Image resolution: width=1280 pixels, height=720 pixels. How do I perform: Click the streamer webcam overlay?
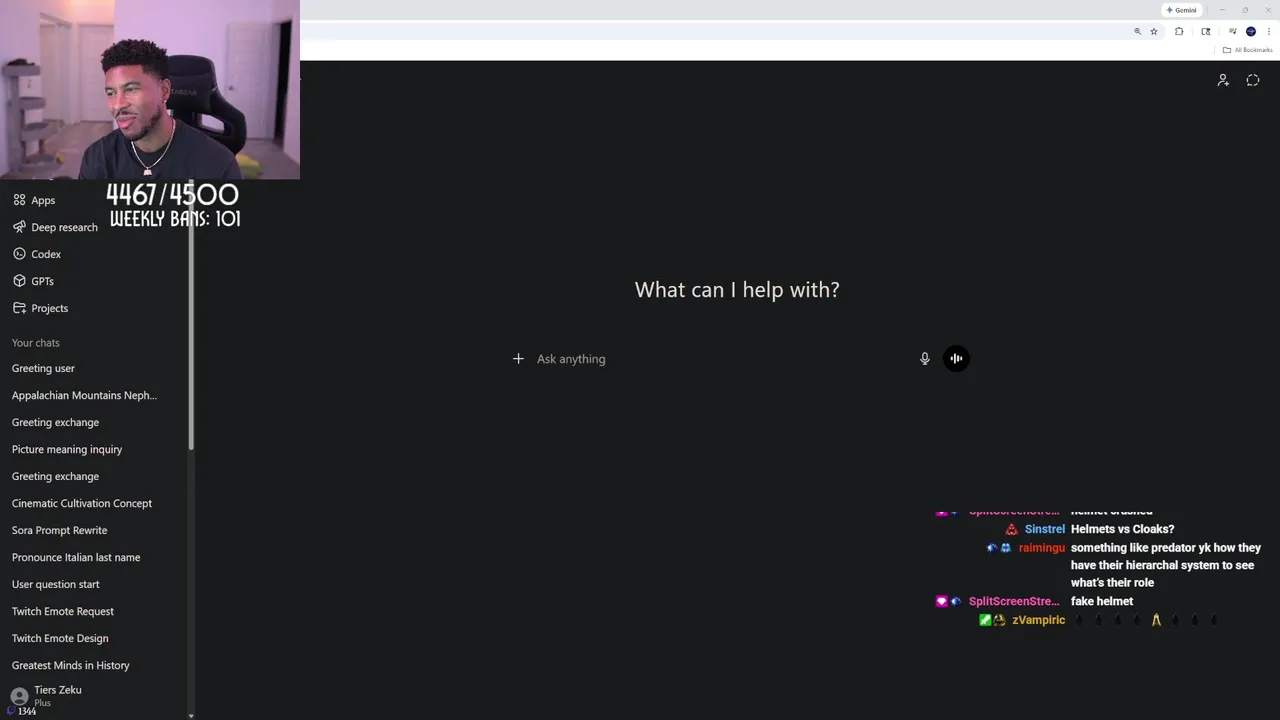[150, 90]
